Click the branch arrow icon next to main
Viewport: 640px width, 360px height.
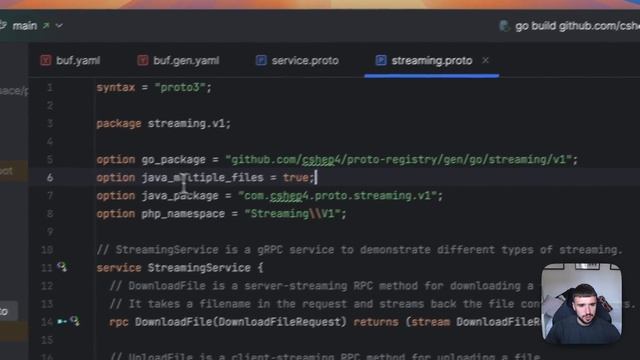click(46, 26)
